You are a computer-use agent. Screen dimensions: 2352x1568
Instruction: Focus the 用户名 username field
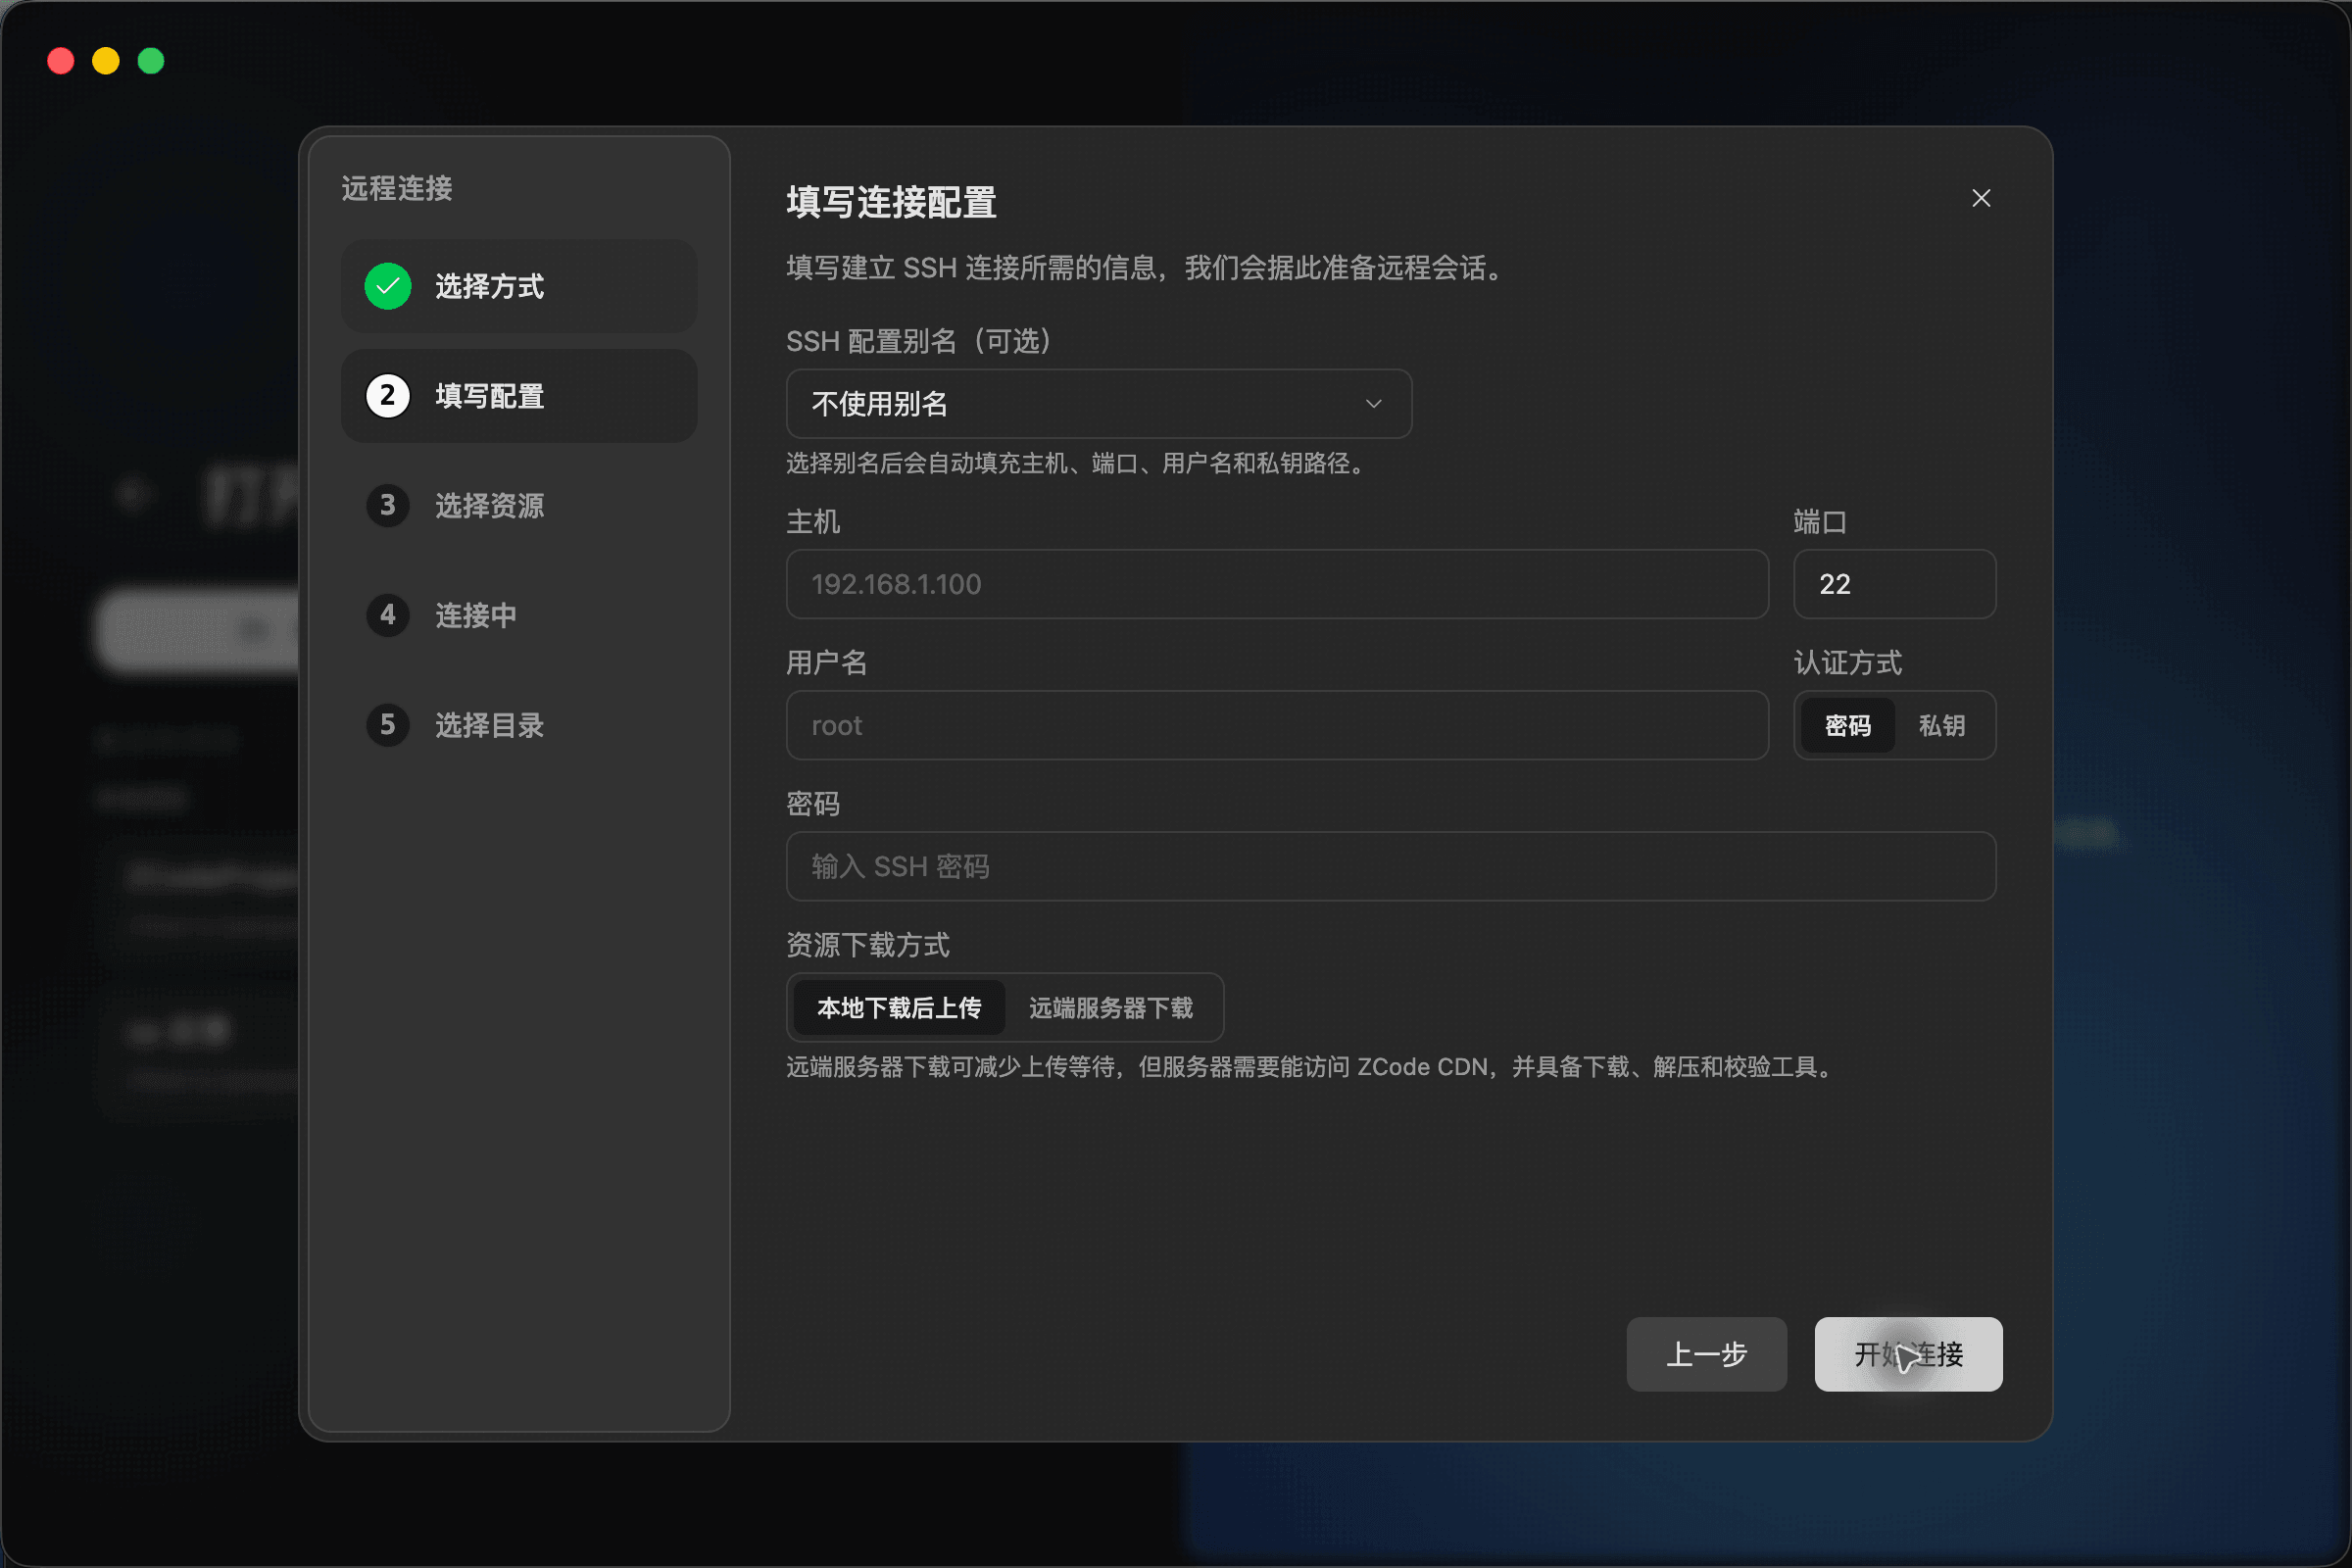(x=1277, y=725)
